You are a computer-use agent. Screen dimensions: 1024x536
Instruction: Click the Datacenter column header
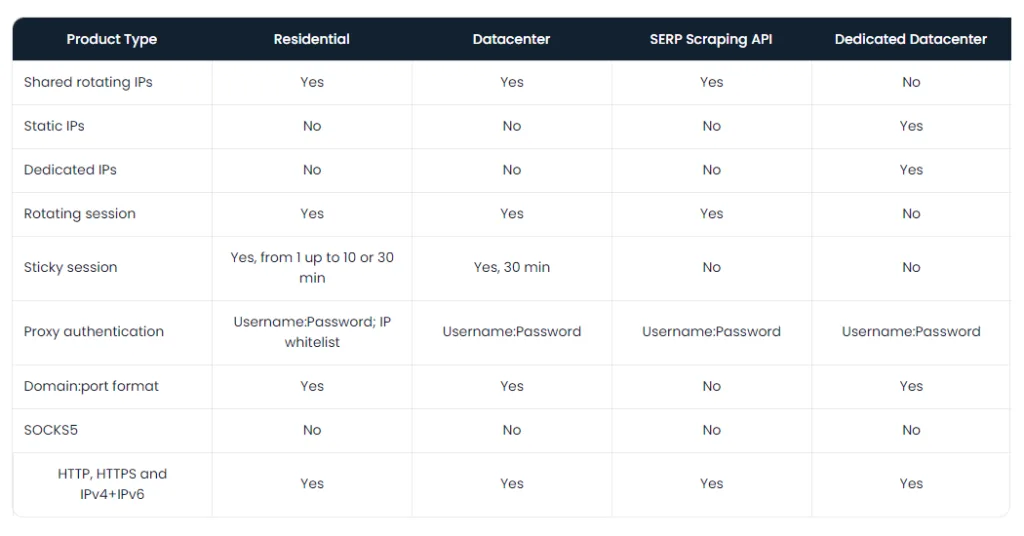tap(511, 40)
